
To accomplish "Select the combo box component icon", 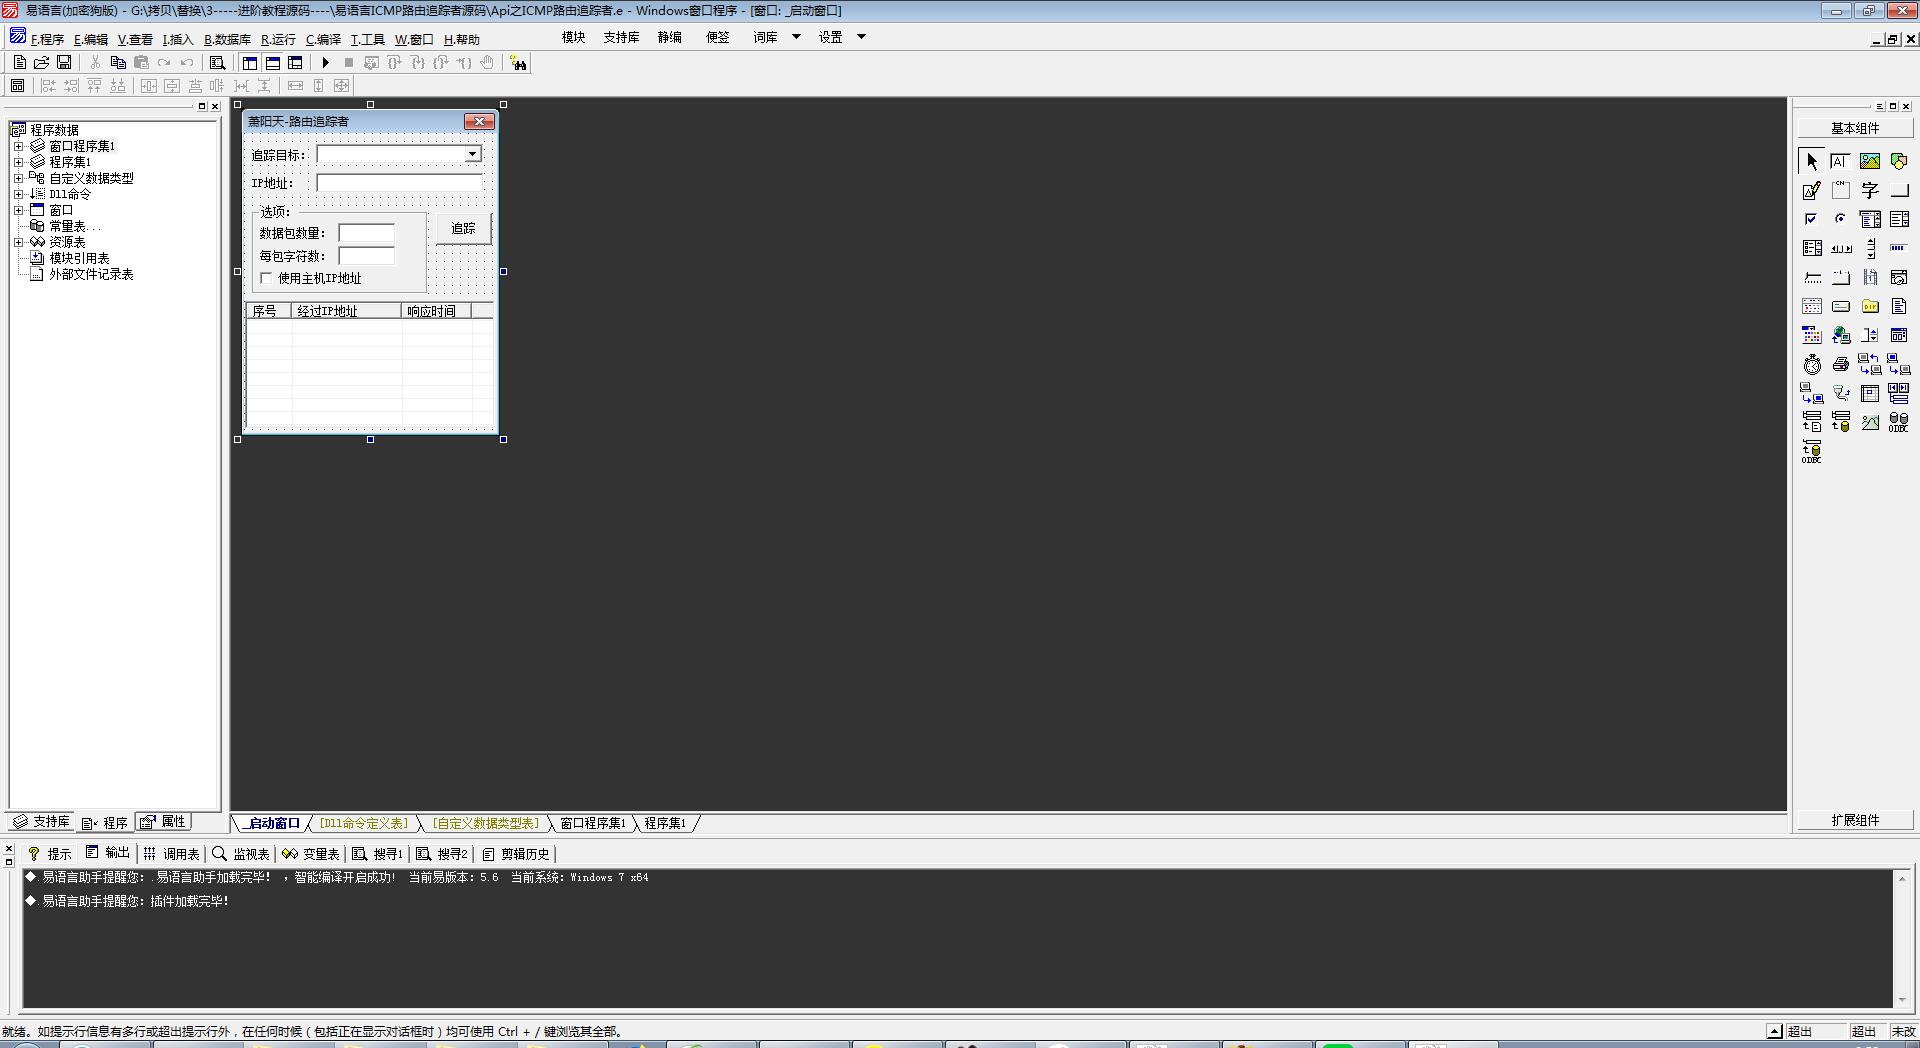I will 1870,219.
